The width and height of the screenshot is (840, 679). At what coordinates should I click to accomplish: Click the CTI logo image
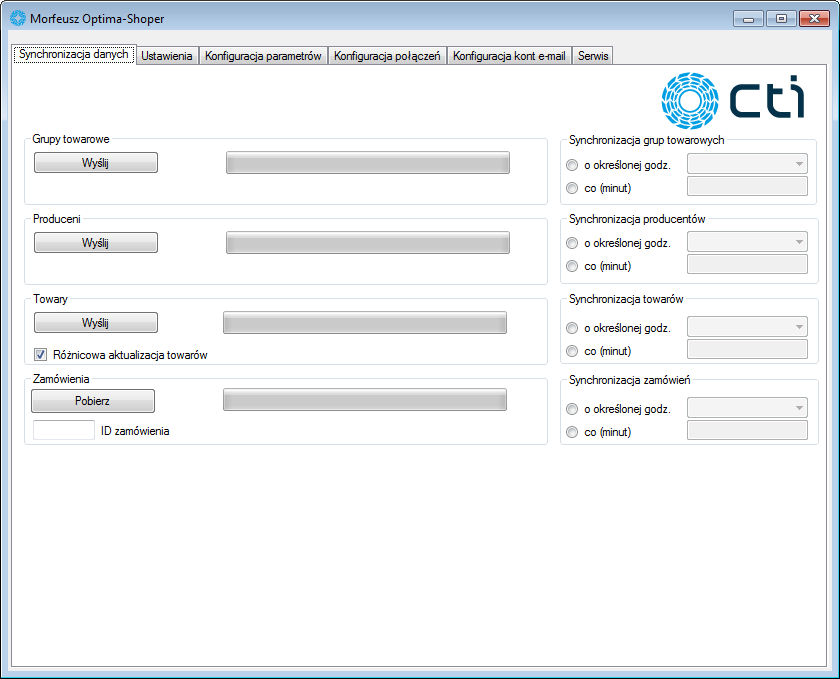point(733,100)
